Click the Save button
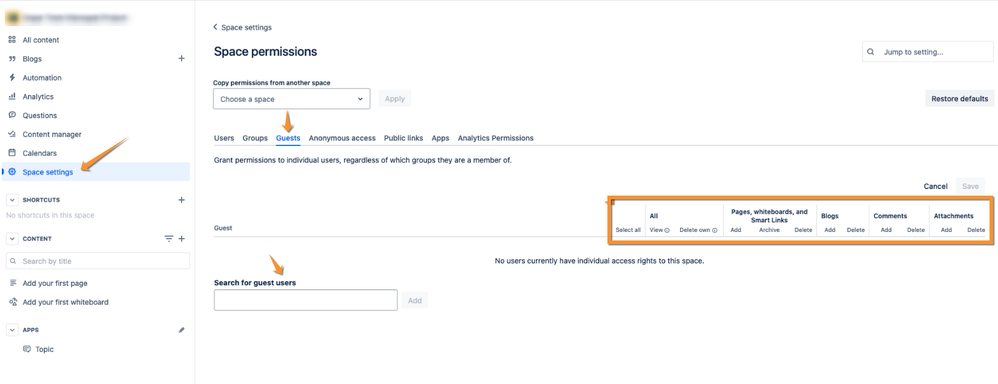The height and width of the screenshot is (384, 998). (970, 186)
